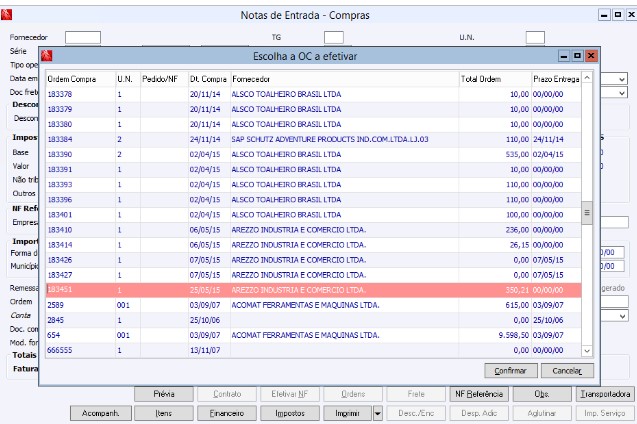Image resolution: width=637 pixels, height=424 pixels.
Task: Open the Financeiro button
Action: tap(227, 413)
